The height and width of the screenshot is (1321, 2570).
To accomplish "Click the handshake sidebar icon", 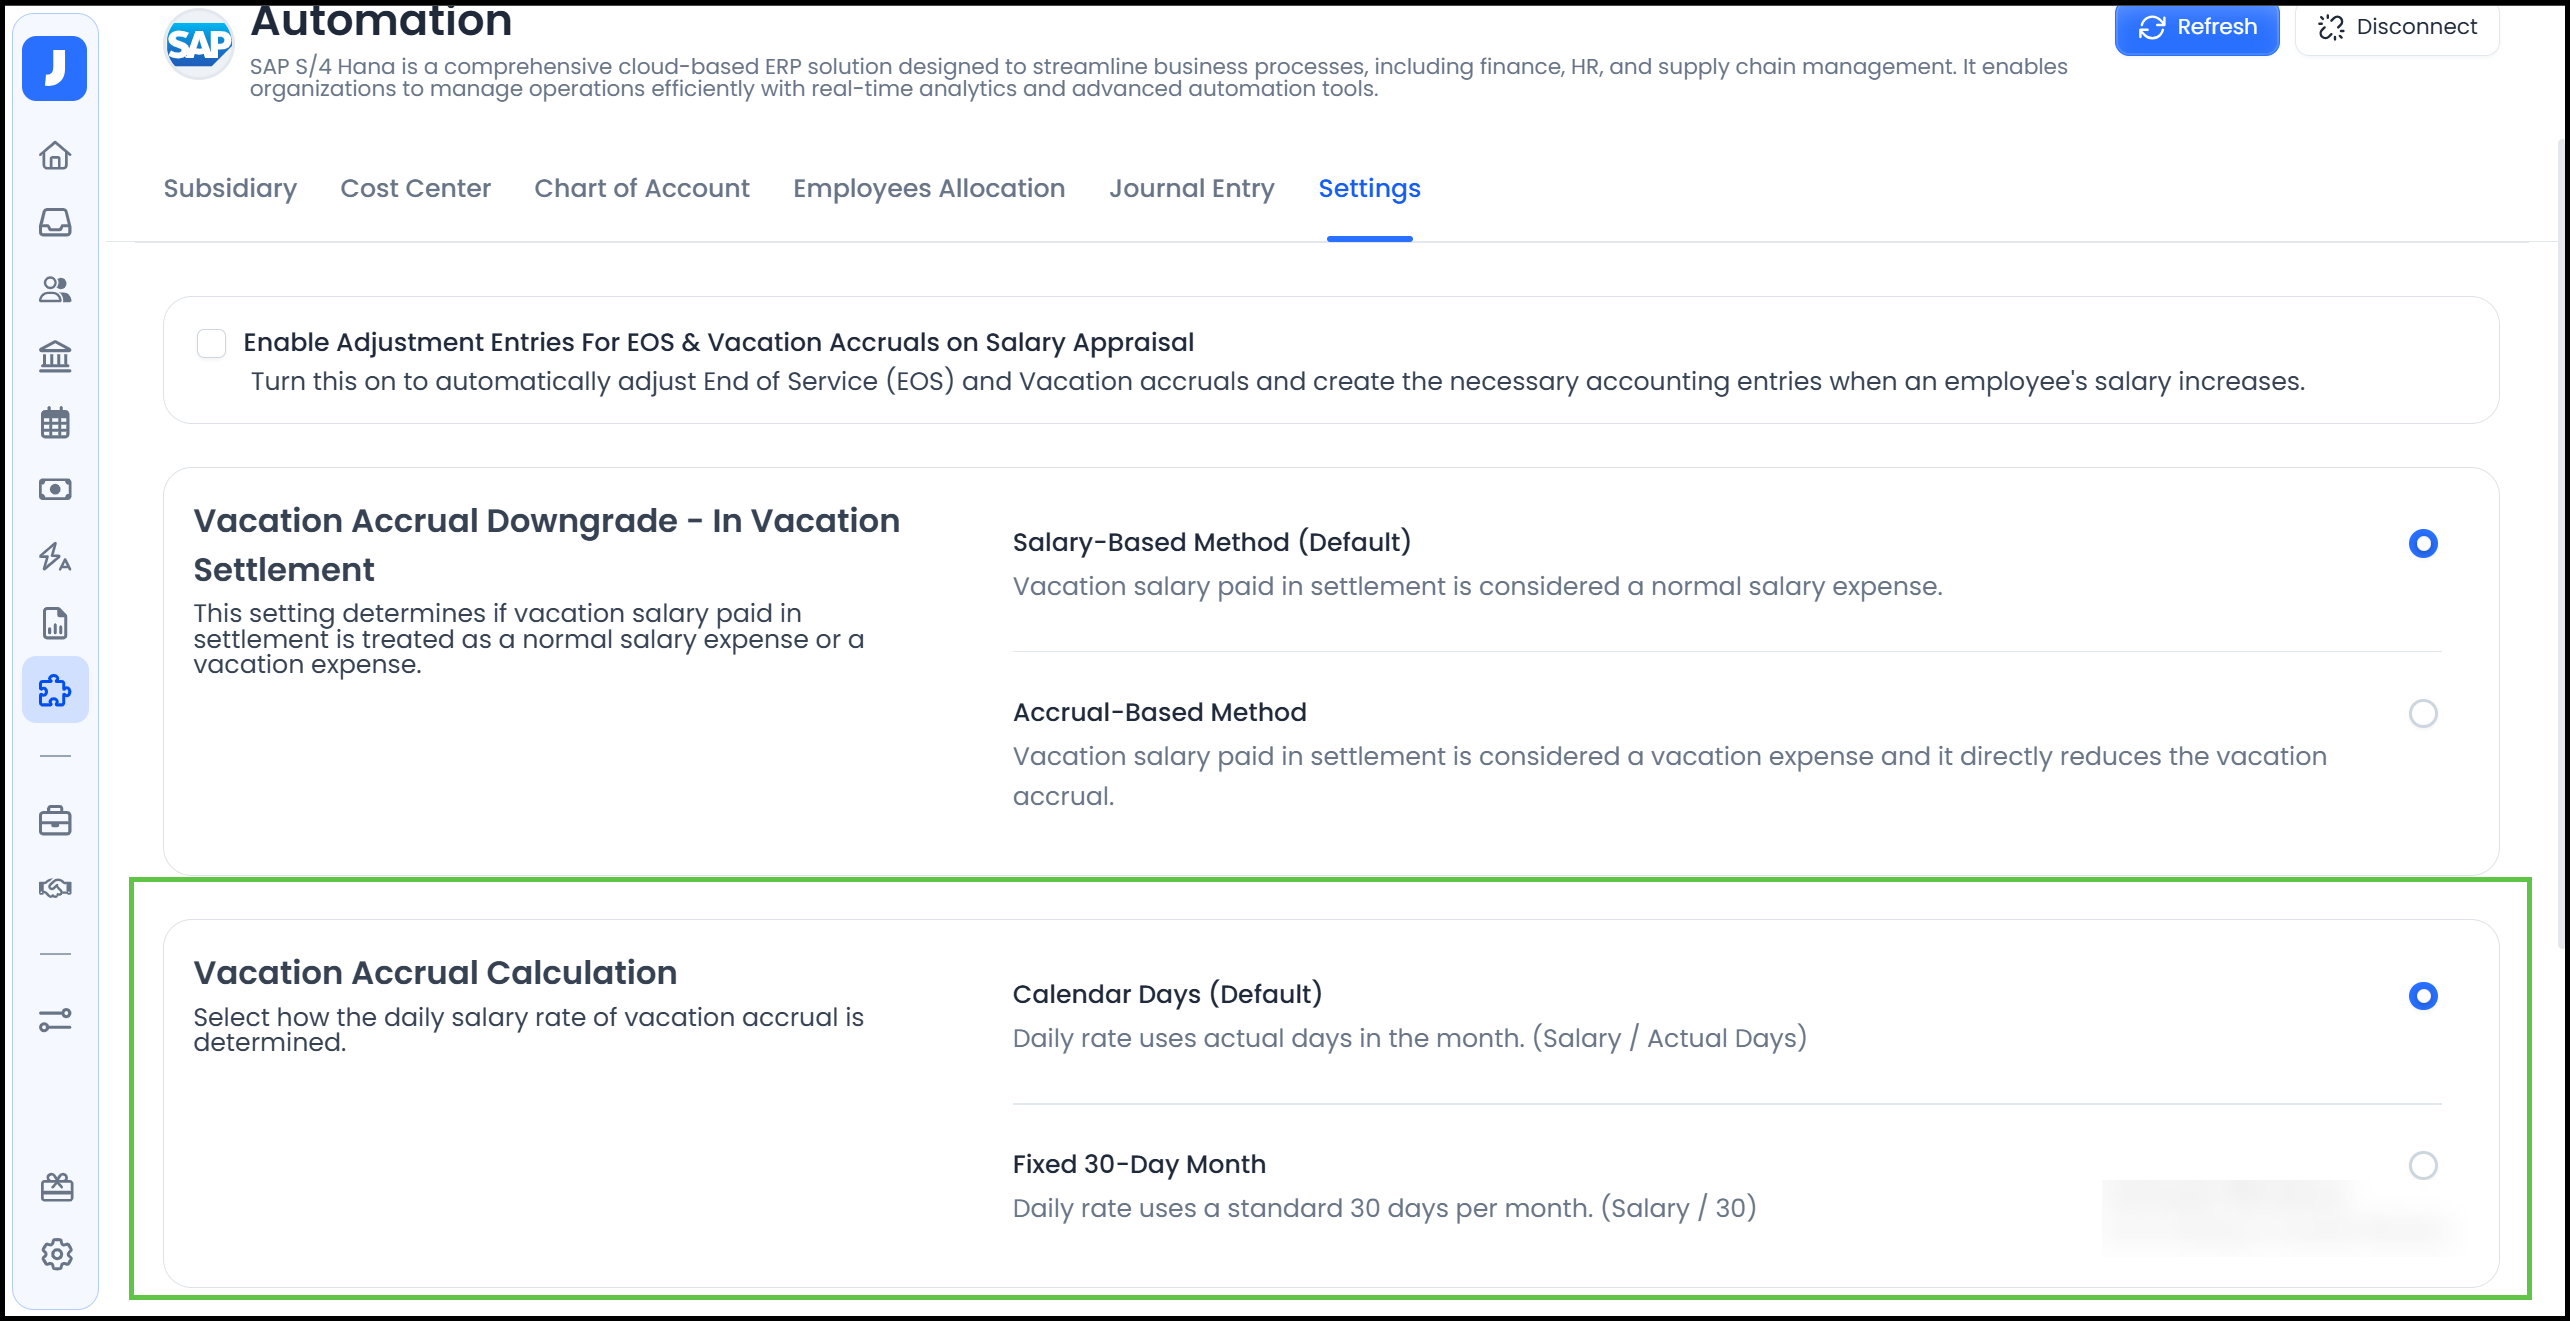I will pos(55,888).
